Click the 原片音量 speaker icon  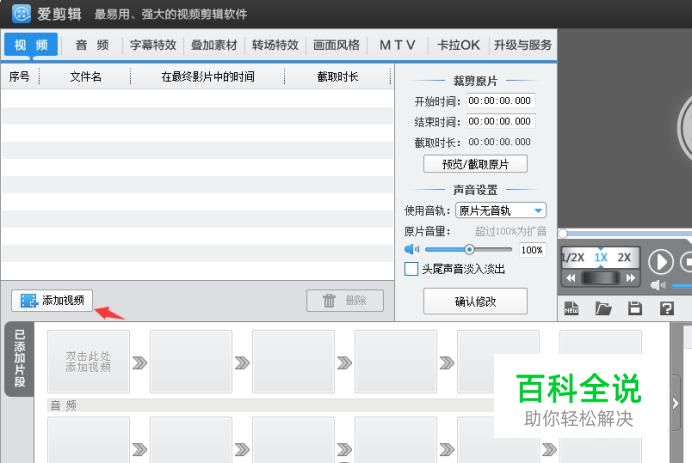[x=411, y=249]
